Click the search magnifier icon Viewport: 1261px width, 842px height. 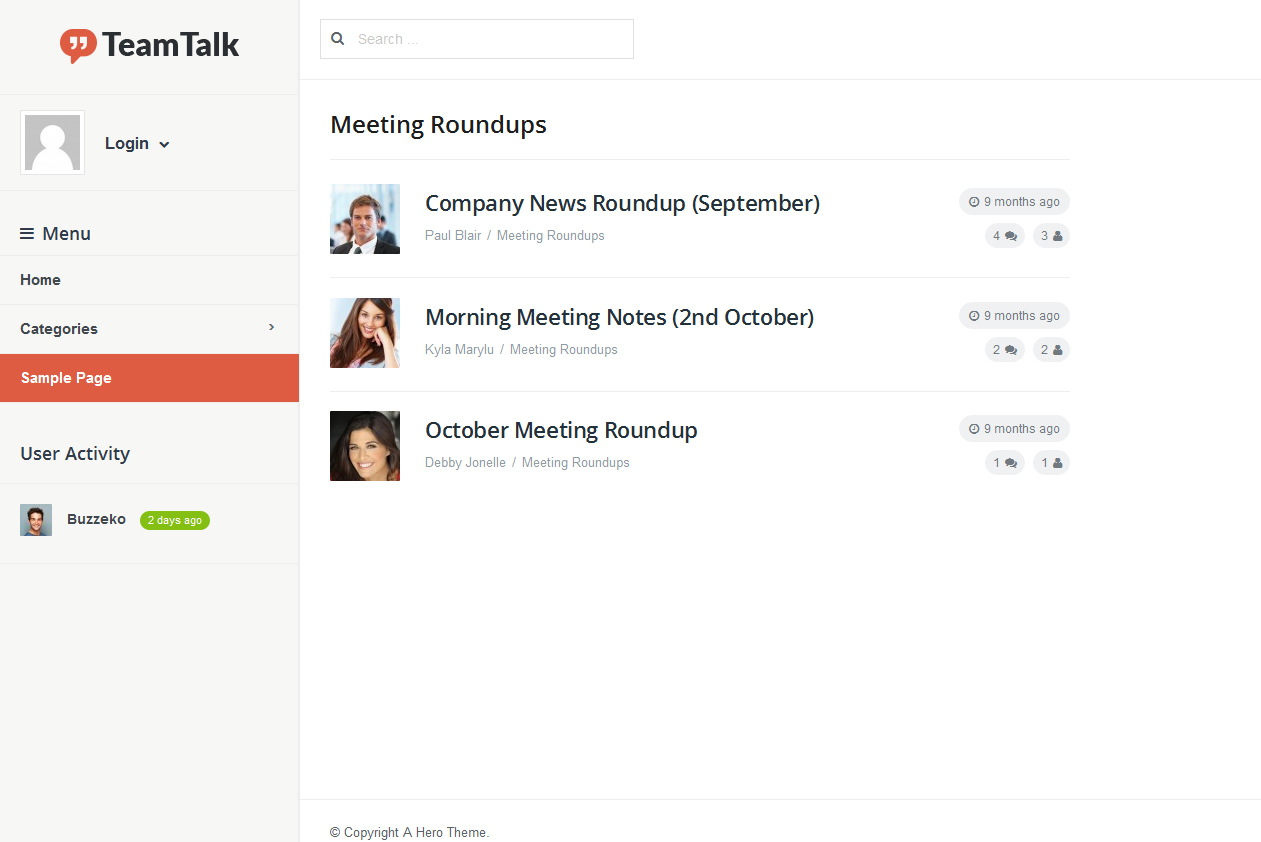click(x=338, y=39)
